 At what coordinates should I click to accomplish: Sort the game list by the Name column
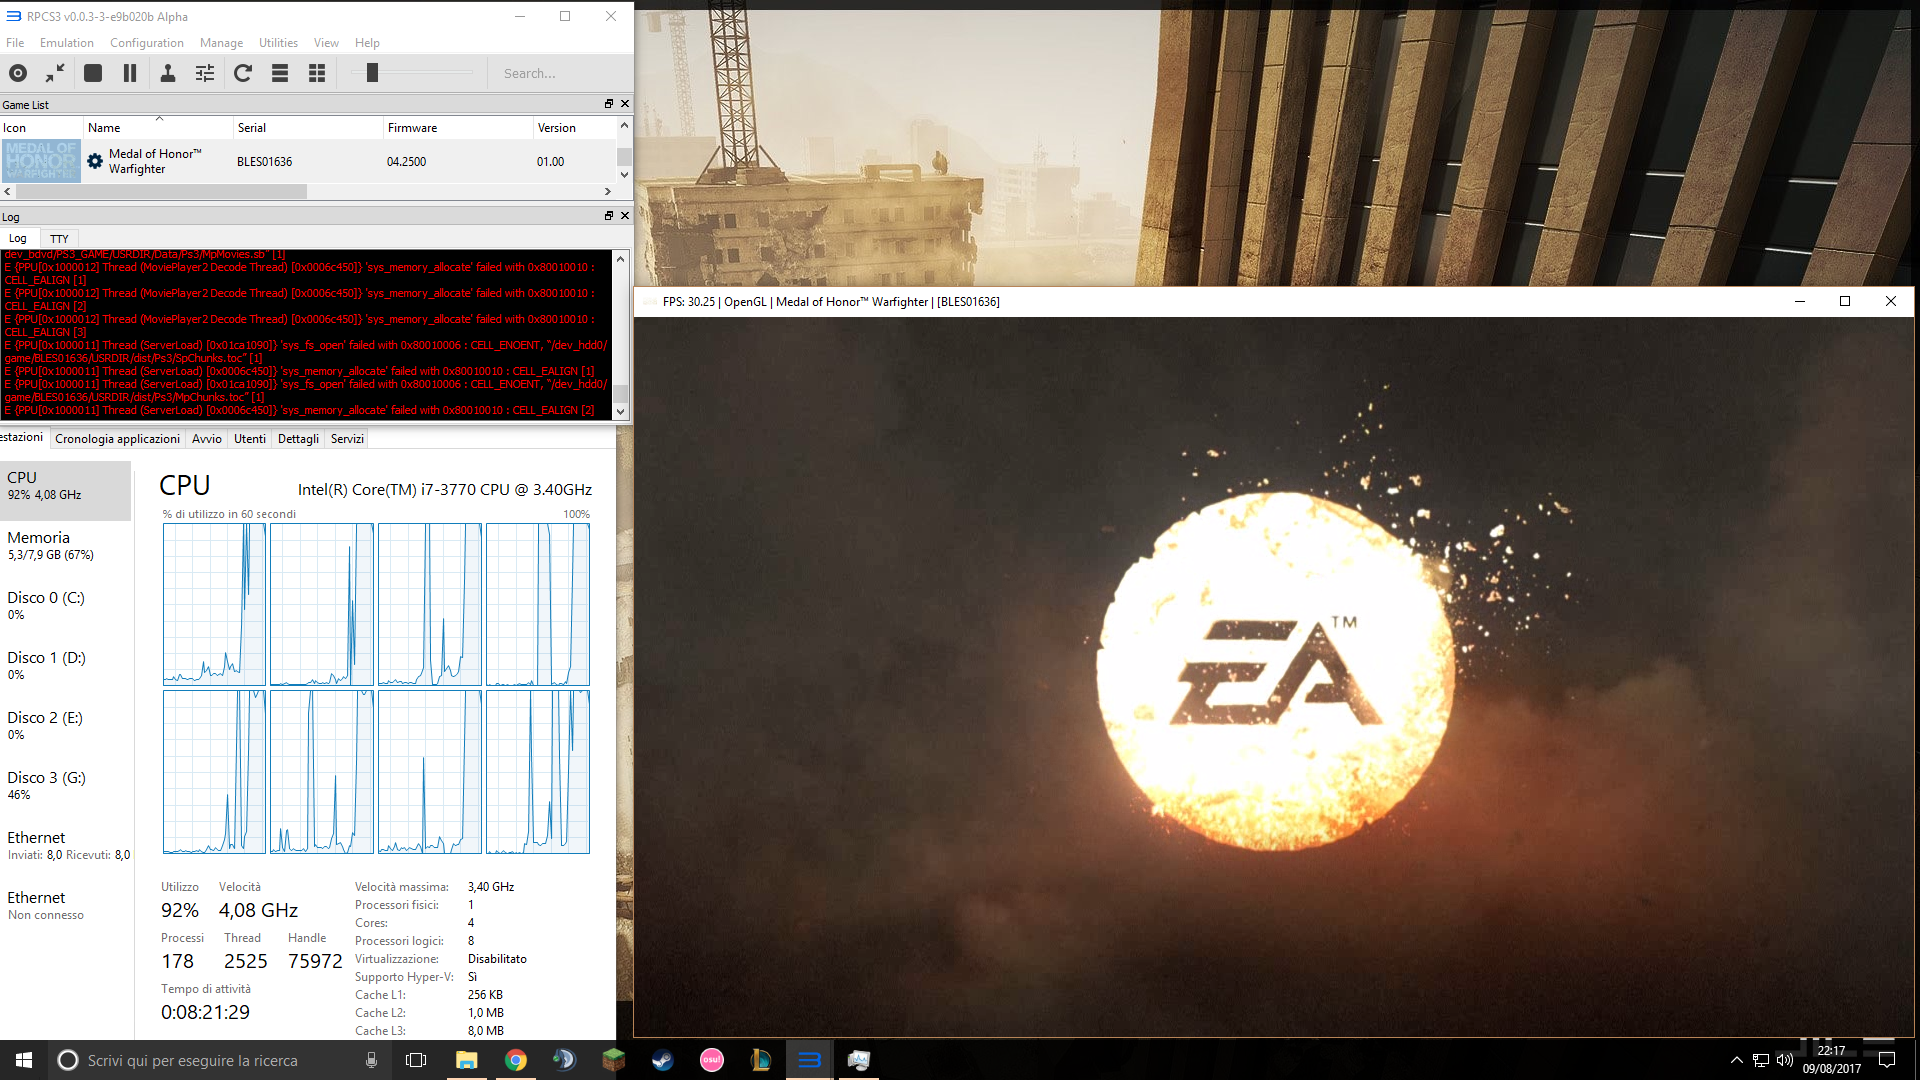pos(104,128)
